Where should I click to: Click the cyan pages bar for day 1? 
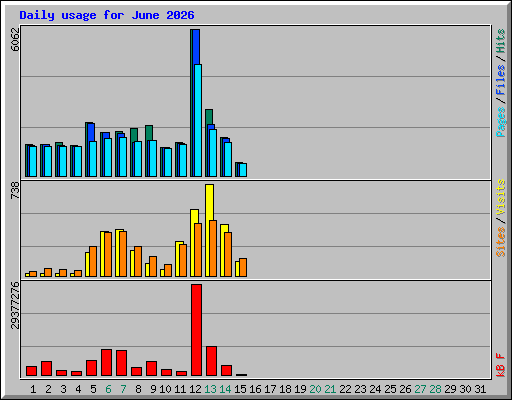33,161
